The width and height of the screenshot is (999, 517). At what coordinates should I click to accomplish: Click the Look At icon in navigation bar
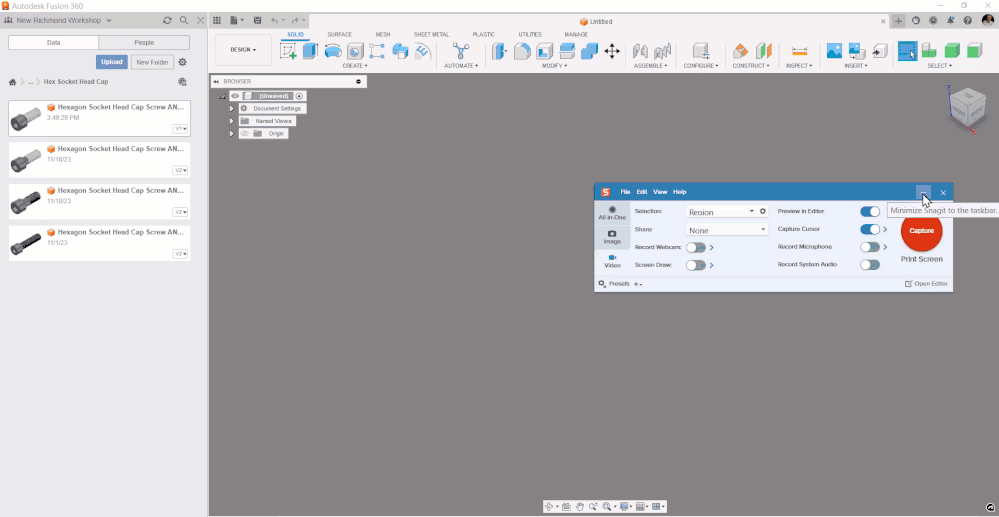tap(566, 507)
